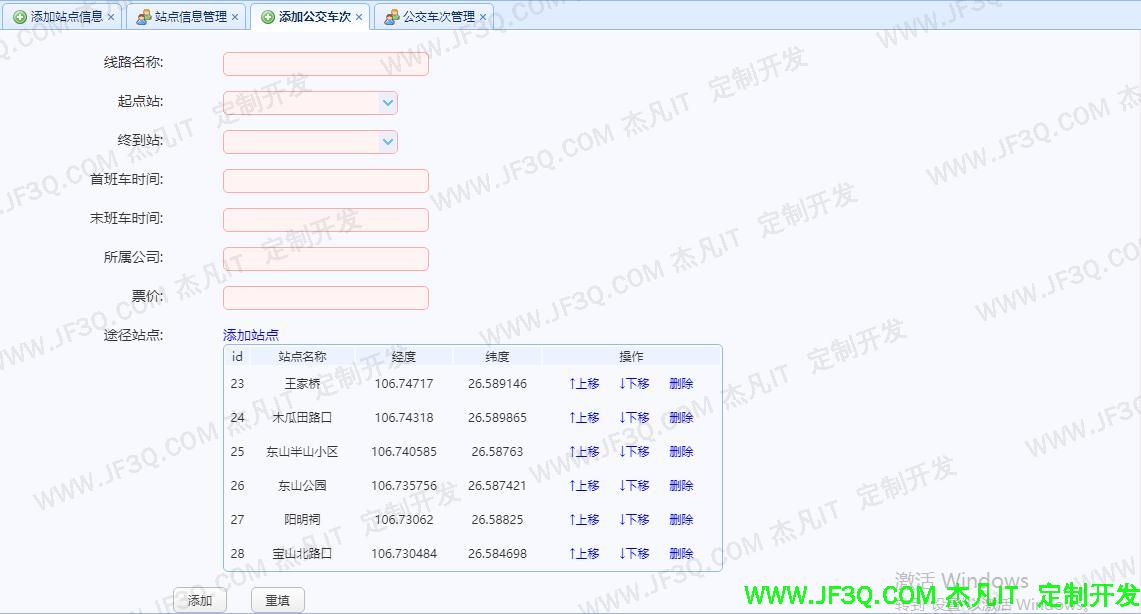Viewport: 1141px width, 614px height.
Task: Click the 重填 reset button
Action: (x=277, y=600)
